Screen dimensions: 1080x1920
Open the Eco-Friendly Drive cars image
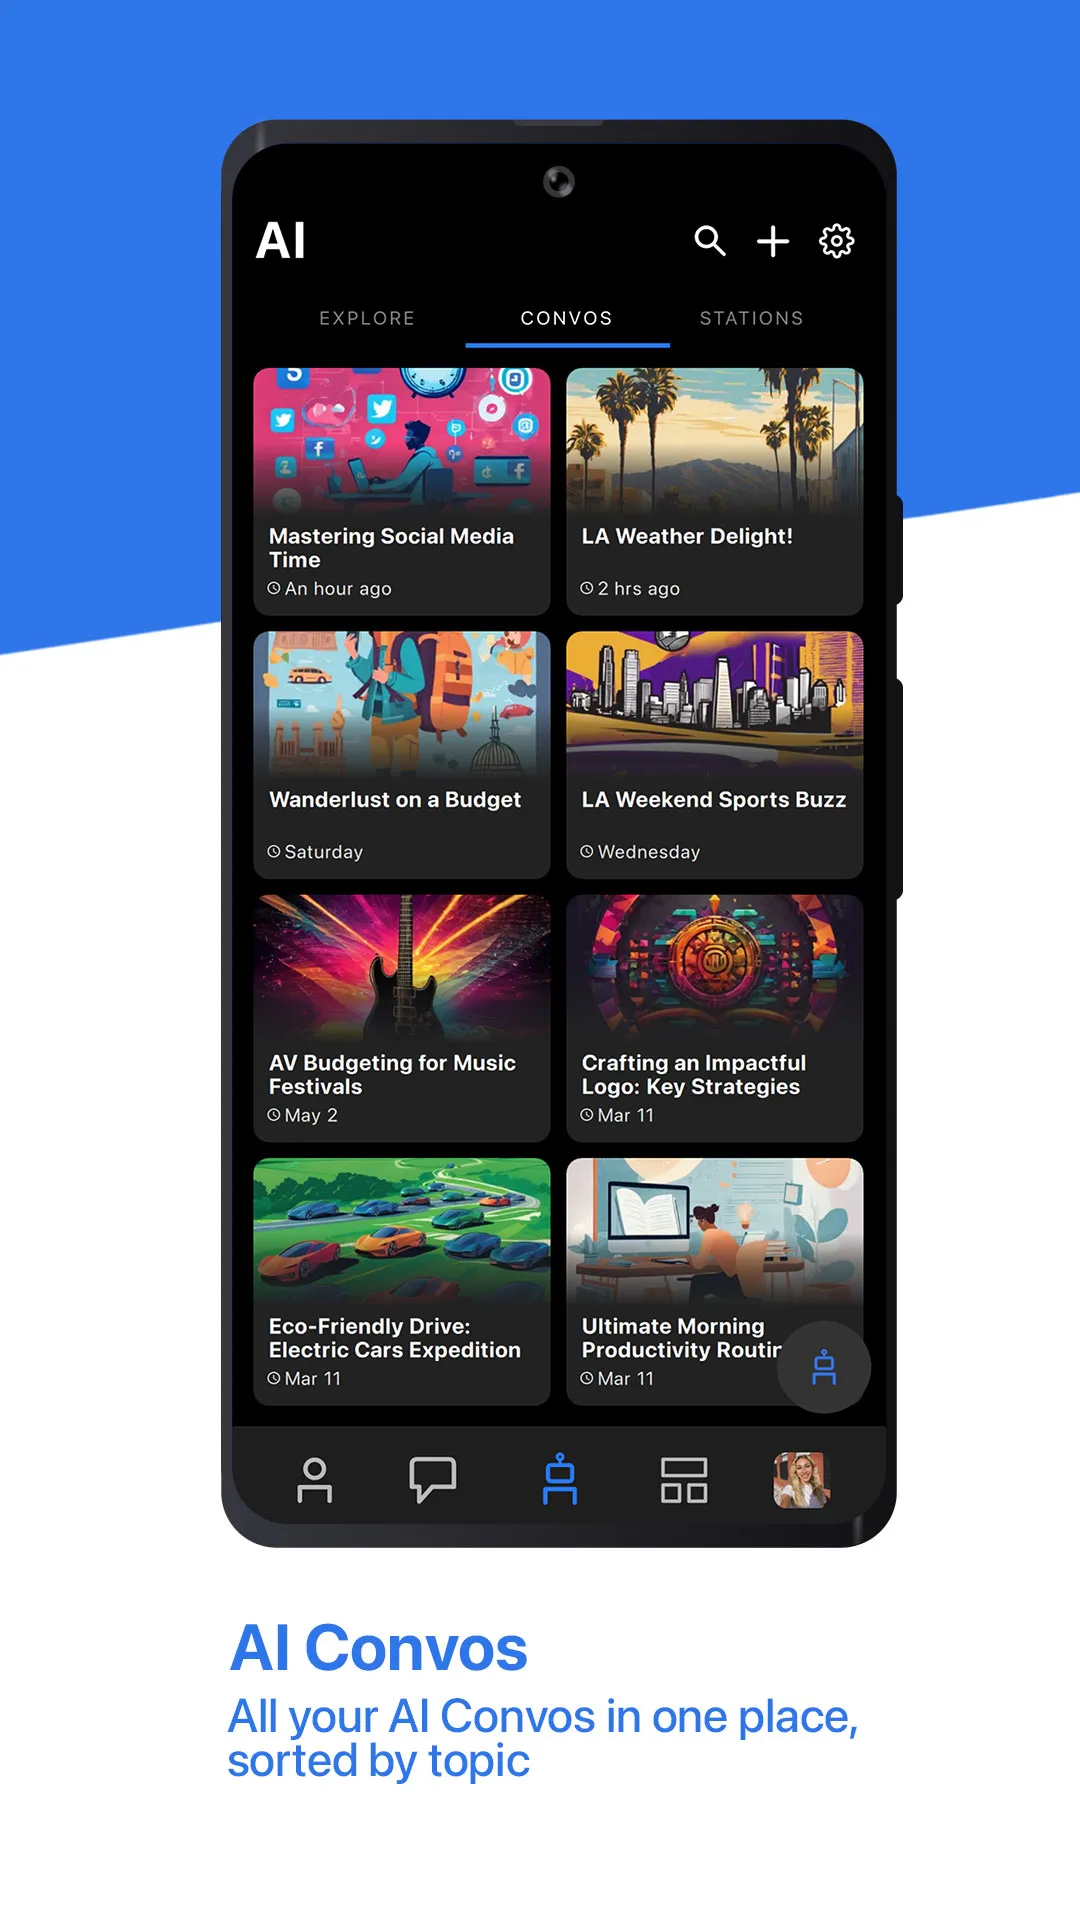(x=402, y=1230)
